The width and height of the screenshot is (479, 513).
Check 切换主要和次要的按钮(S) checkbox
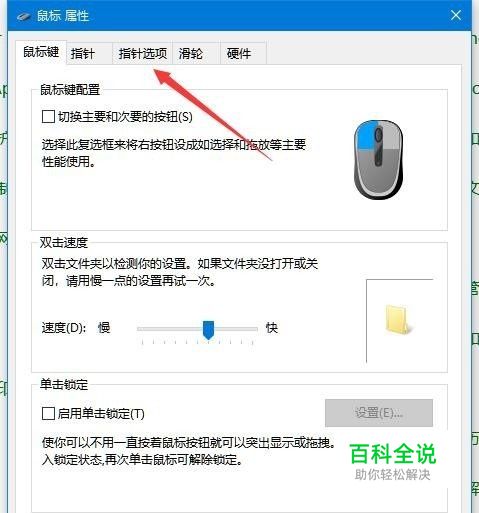[x=48, y=117]
